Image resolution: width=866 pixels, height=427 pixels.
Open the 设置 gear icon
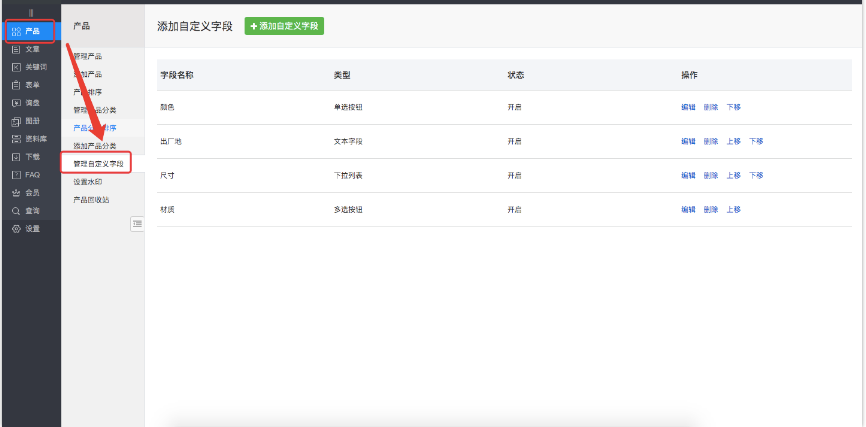tap(16, 229)
